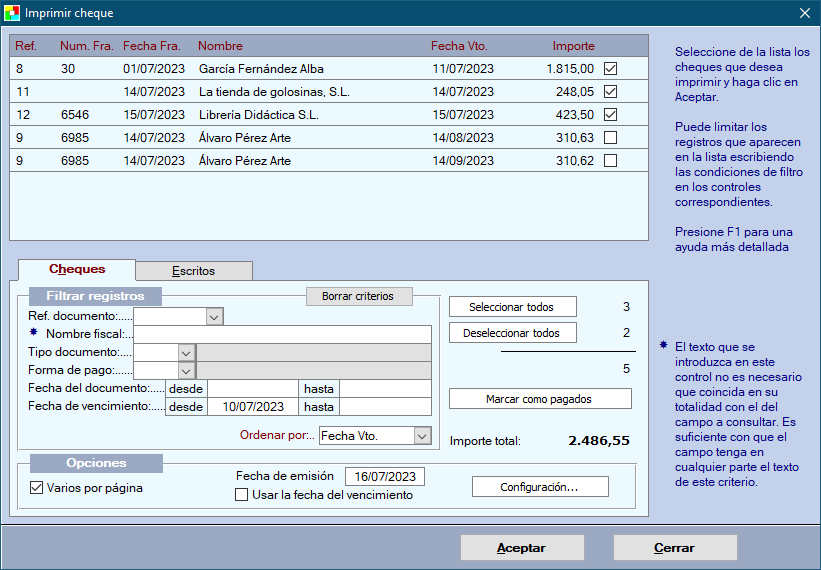Image resolution: width=821 pixels, height=570 pixels.
Task: Click Marcar como pagados
Action: 539,399
